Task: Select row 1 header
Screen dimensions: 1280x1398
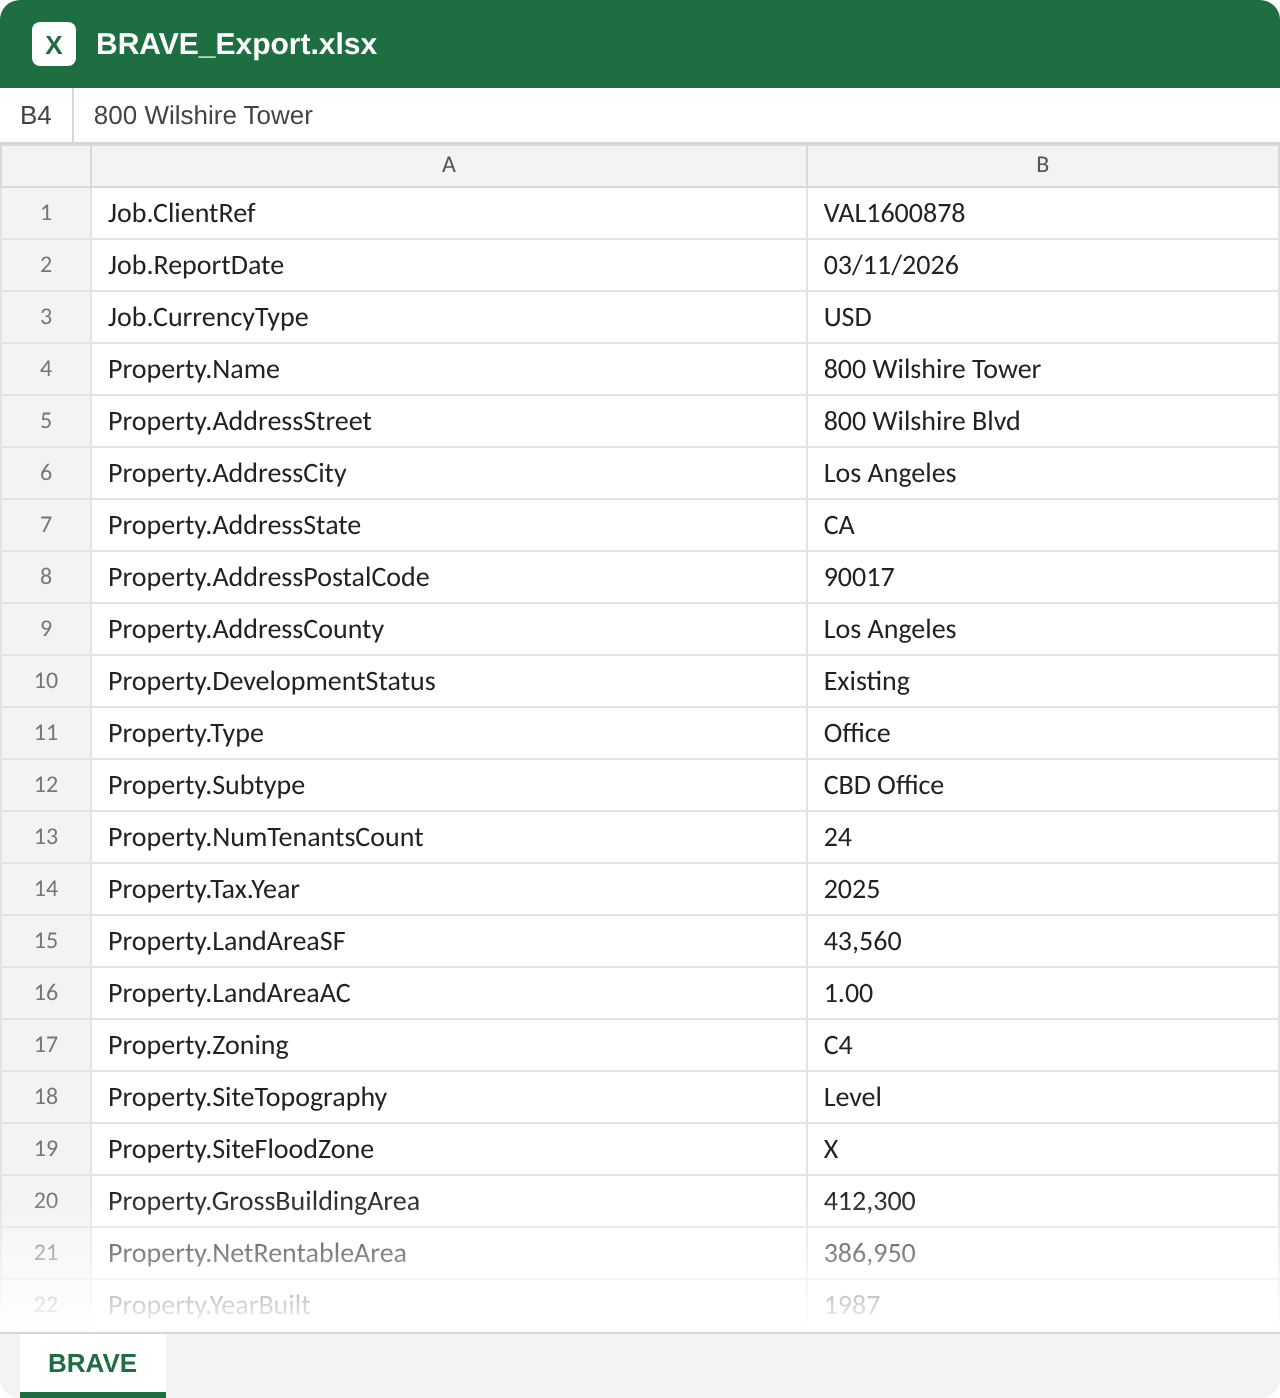Action: click(x=46, y=213)
